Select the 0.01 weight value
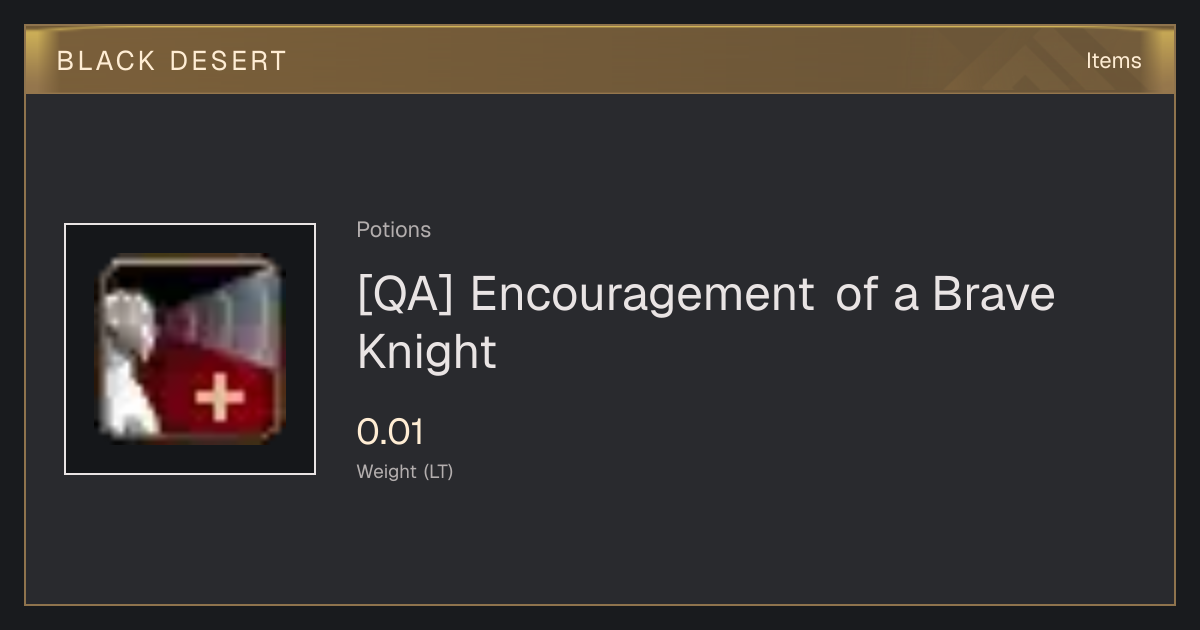The image size is (1200, 630). [x=390, y=432]
